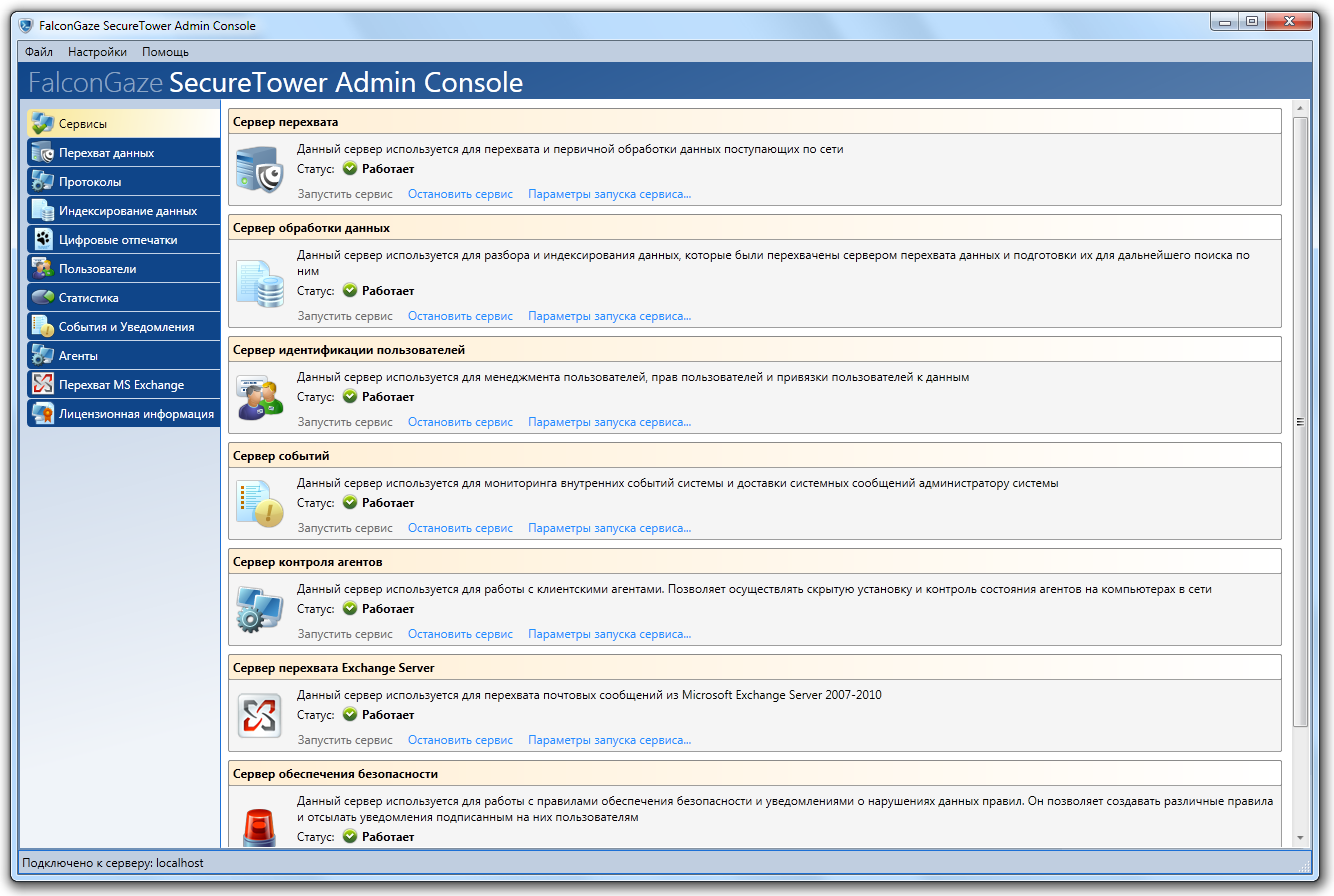Click Работает status of Сервер идентификации пользователей
The width and height of the screenshot is (1334, 896).
pyautogui.click(x=388, y=397)
